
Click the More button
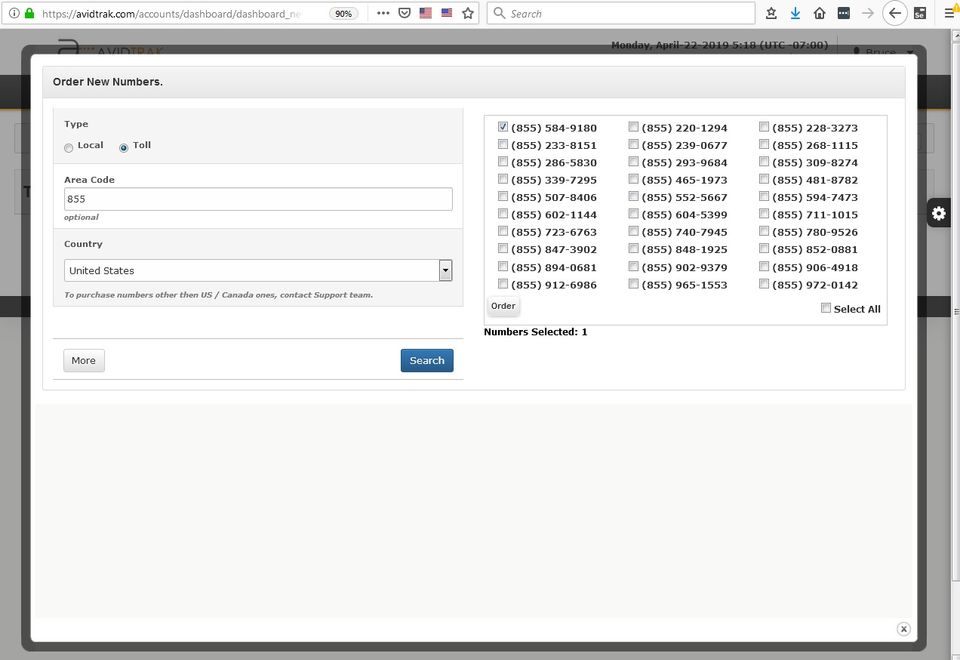coord(84,361)
